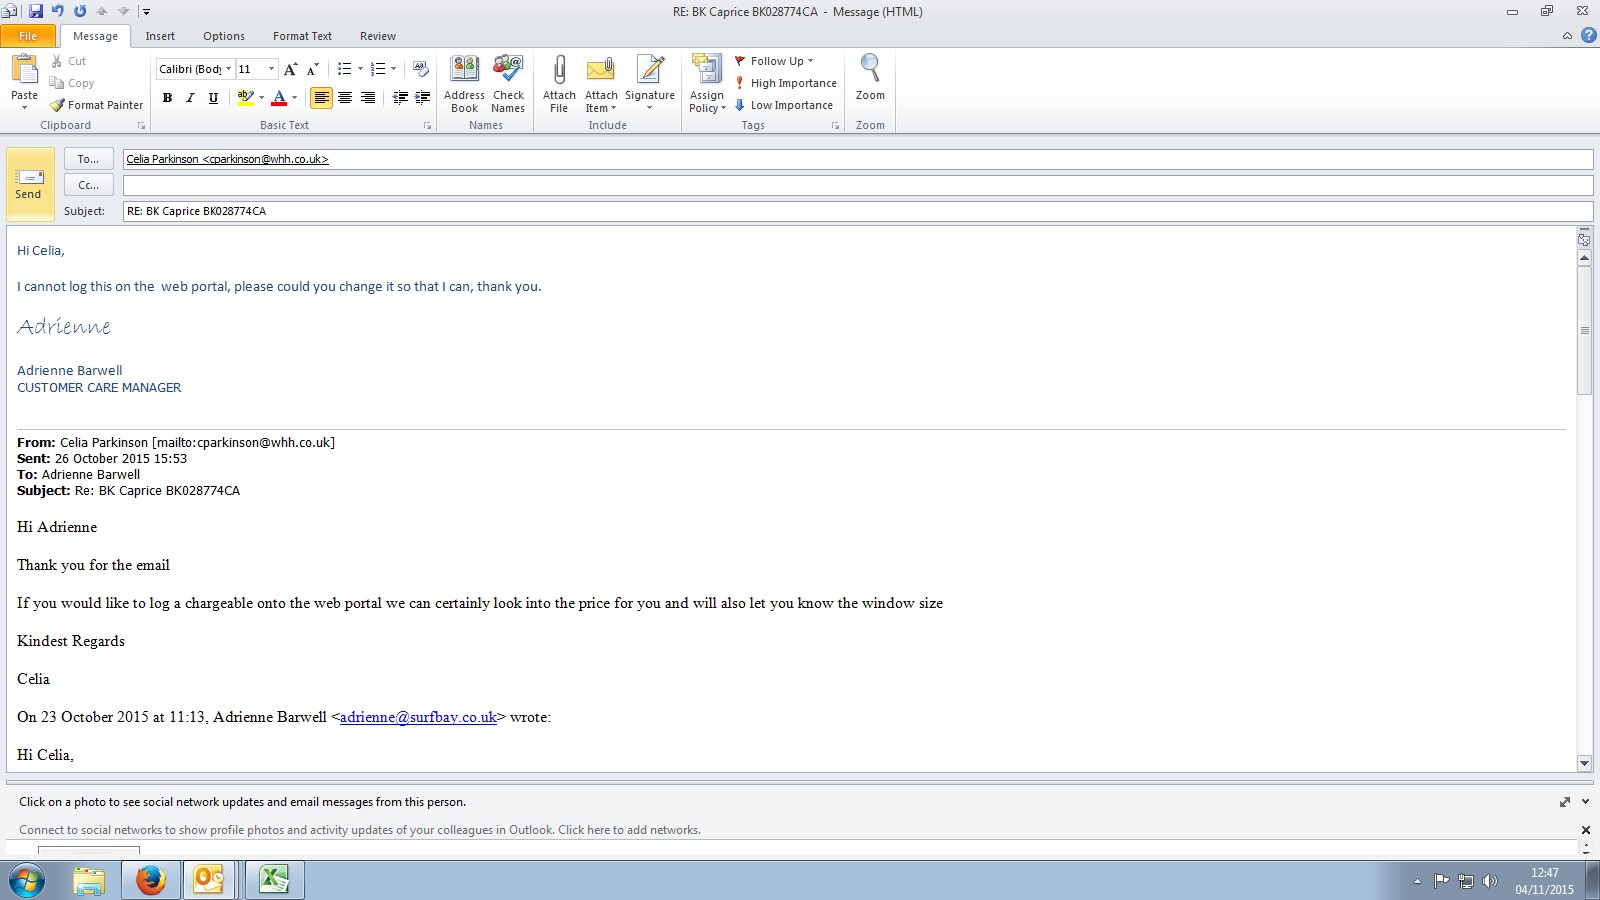The image size is (1600, 900).
Task: Apply the red font color
Action: tap(279, 98)
